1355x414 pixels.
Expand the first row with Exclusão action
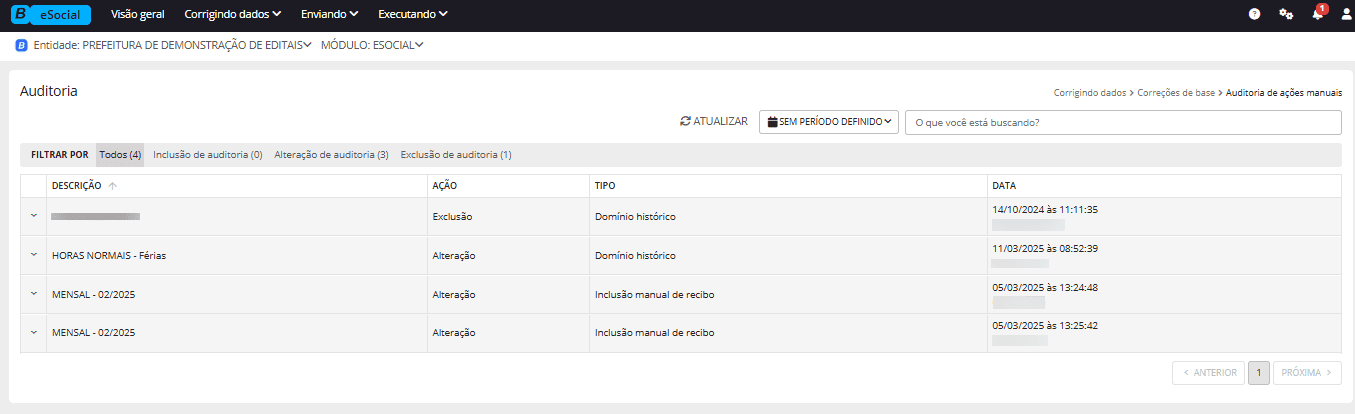33,216
